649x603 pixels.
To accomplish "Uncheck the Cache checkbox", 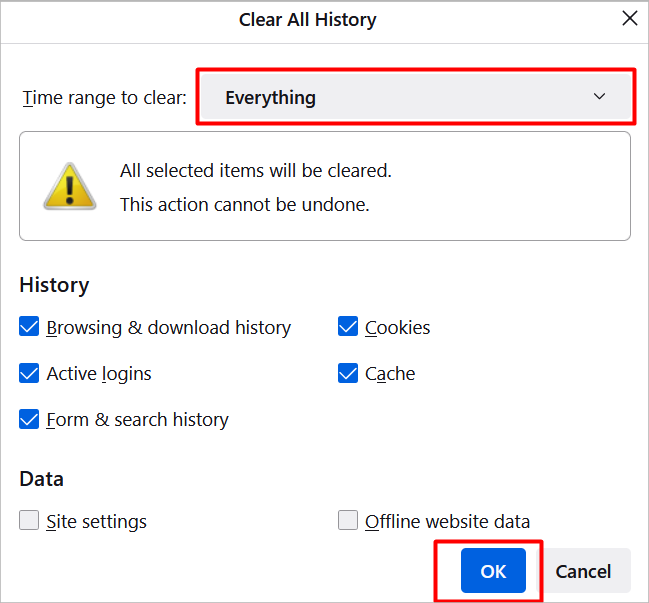I will tap(348, 373).
